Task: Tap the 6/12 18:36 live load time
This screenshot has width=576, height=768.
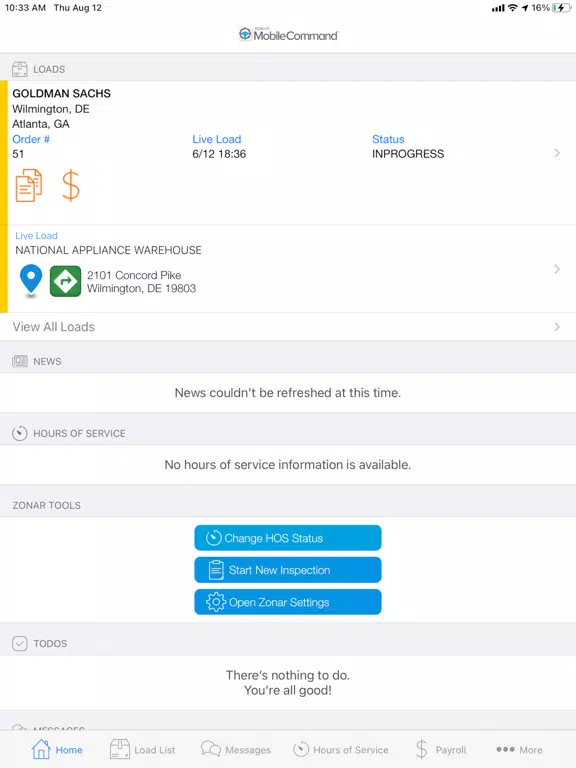Action: click(219, 154)
